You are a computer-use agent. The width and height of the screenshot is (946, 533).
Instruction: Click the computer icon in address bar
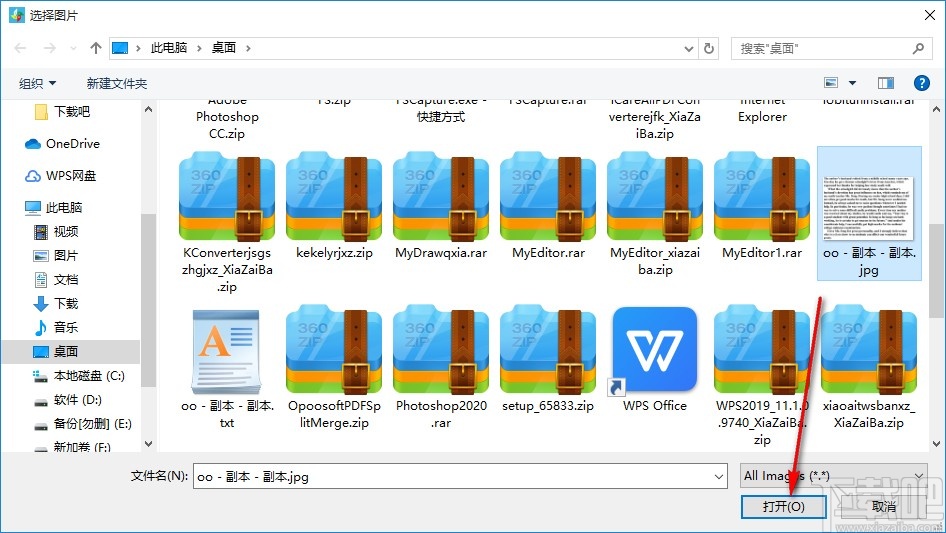click(x=120, y=48)
